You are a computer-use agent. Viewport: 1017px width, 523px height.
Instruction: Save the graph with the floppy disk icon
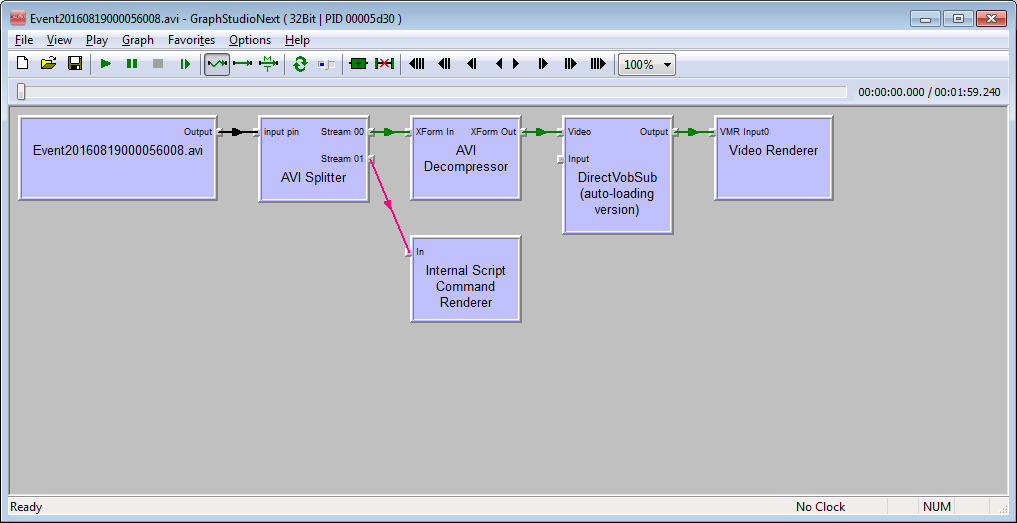pos(75,64)
